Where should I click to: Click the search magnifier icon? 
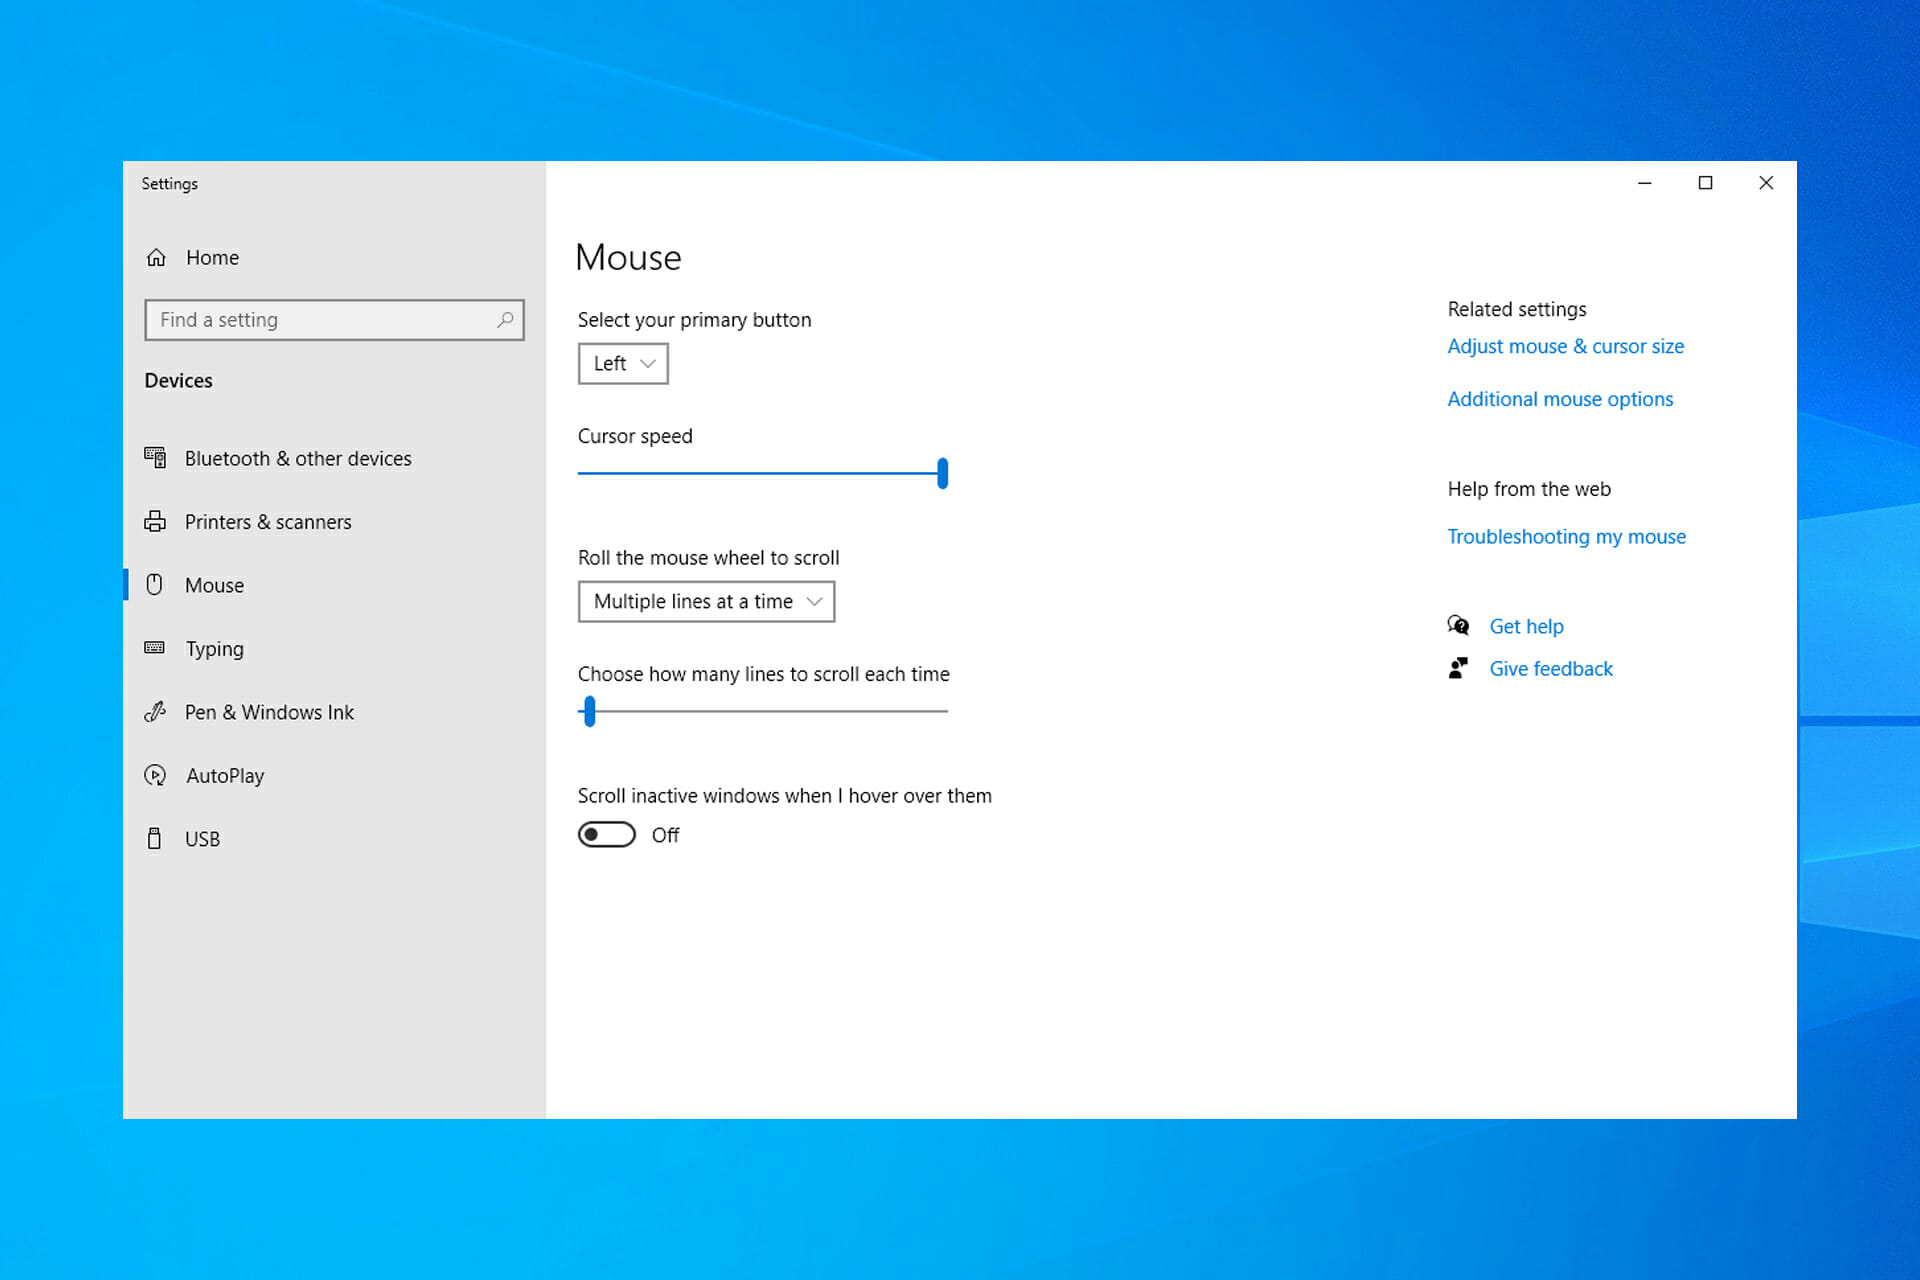pyautogui.click(x=505, y=320)
